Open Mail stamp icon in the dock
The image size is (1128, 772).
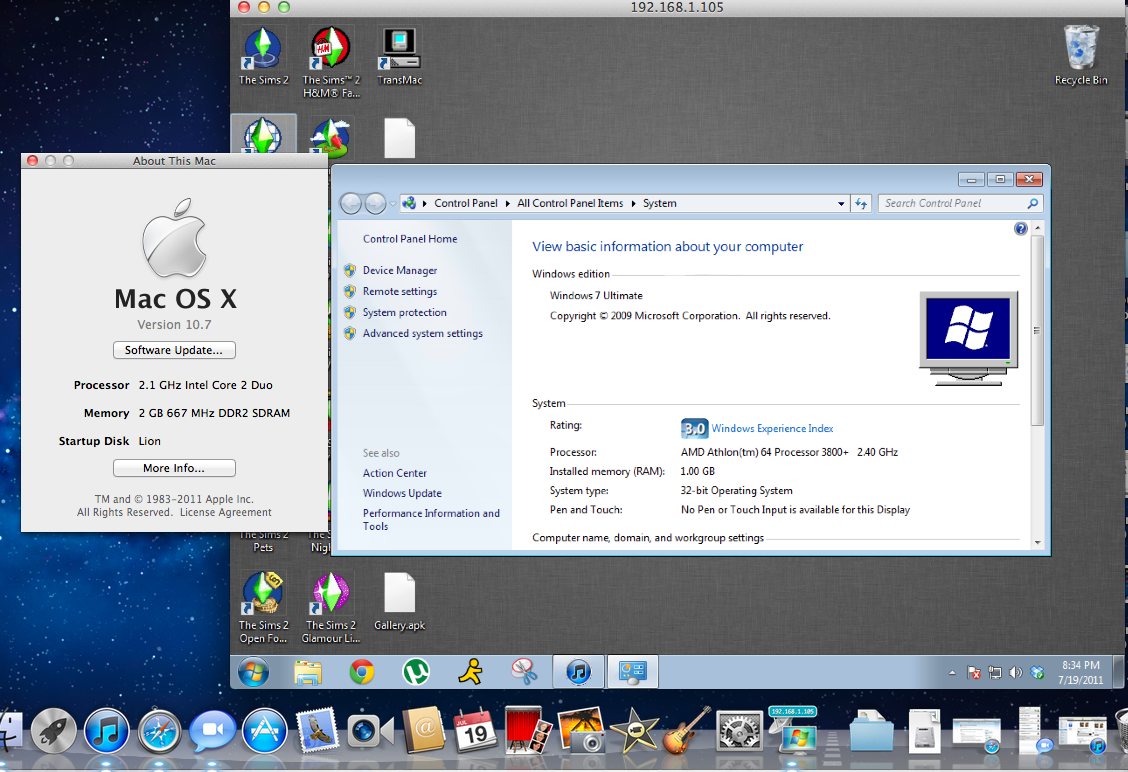pos(317,730)
